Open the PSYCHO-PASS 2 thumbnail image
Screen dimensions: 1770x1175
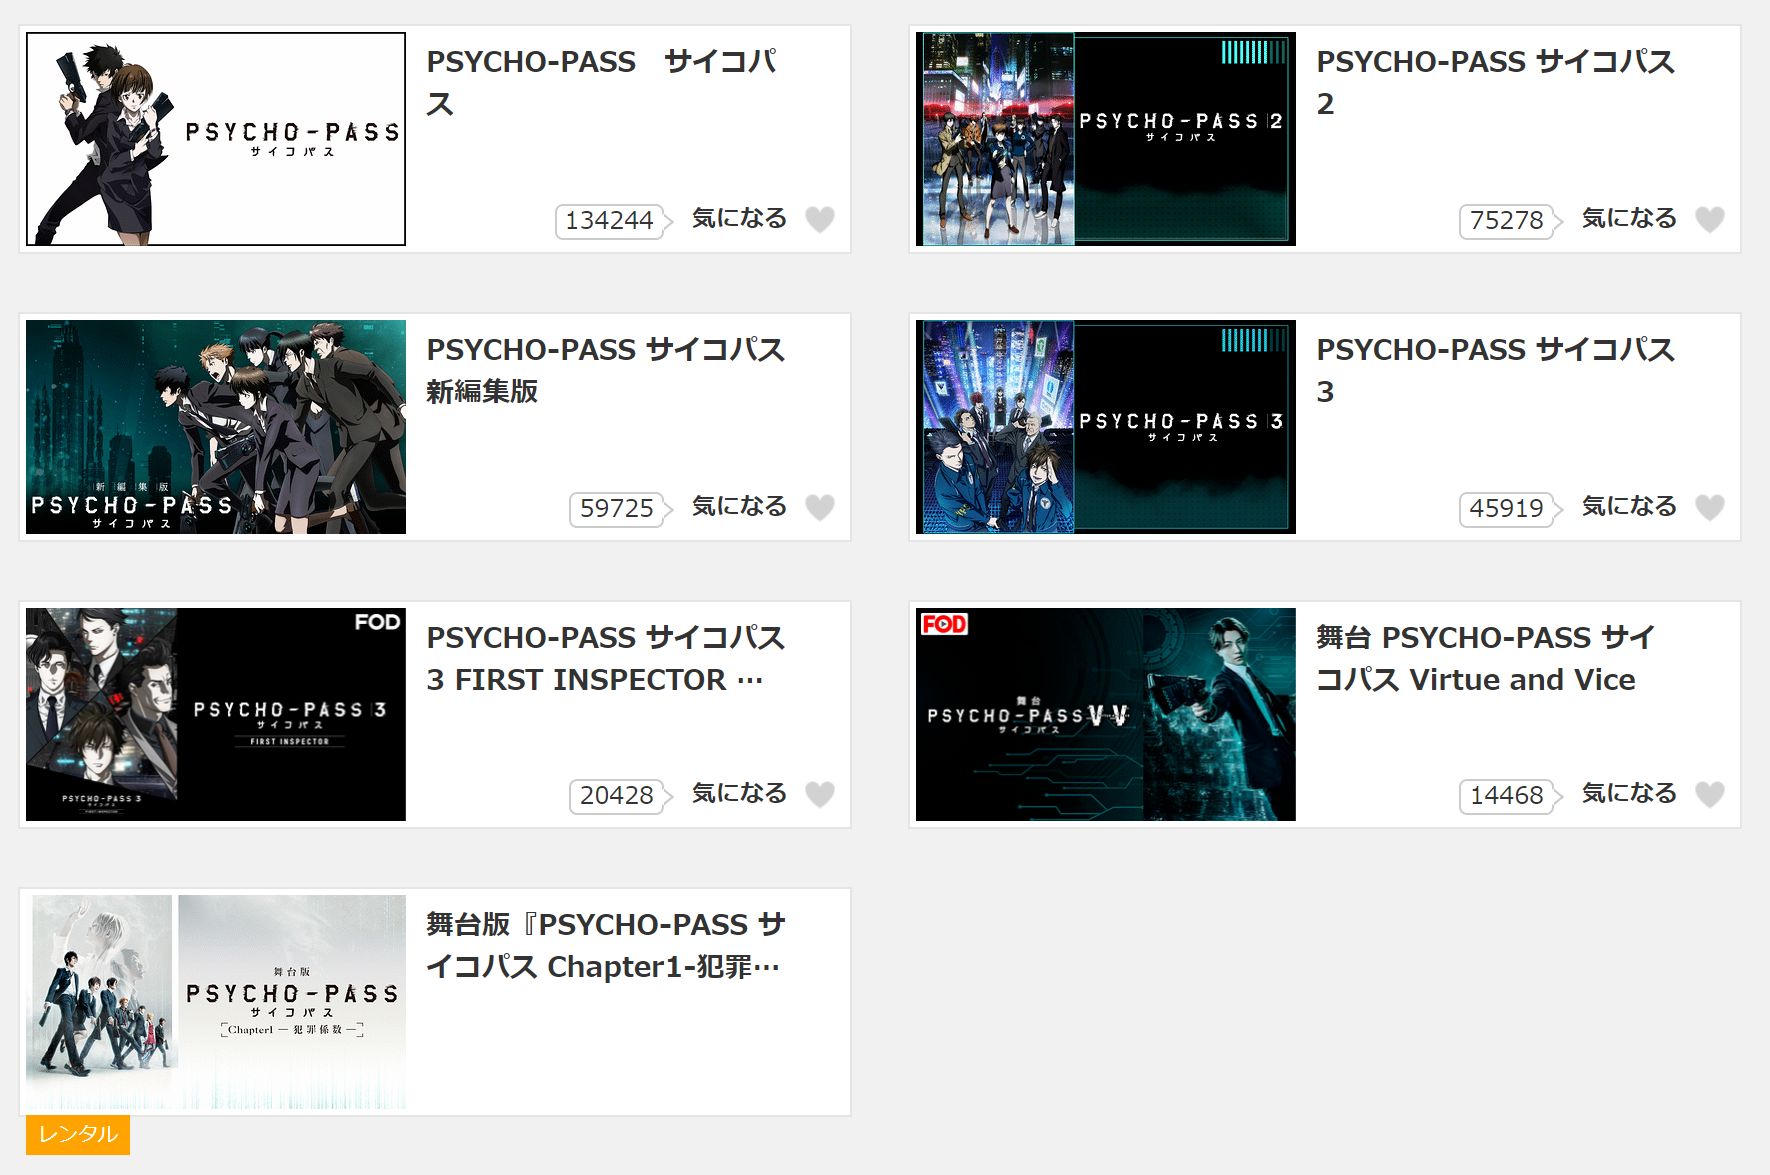pyautogui.click(x=1106, y=139)
